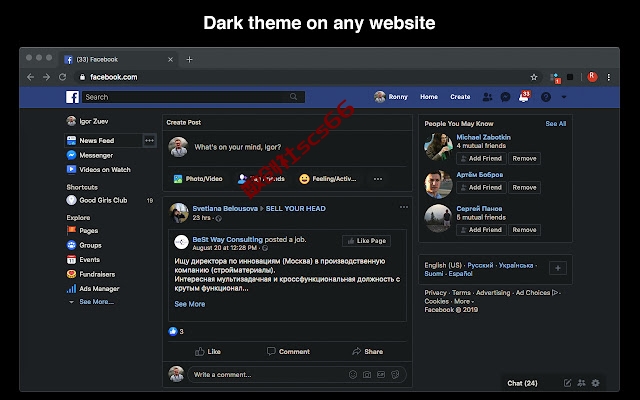Click the Comment button under the post
640x400 pixels.
(288, 351)
